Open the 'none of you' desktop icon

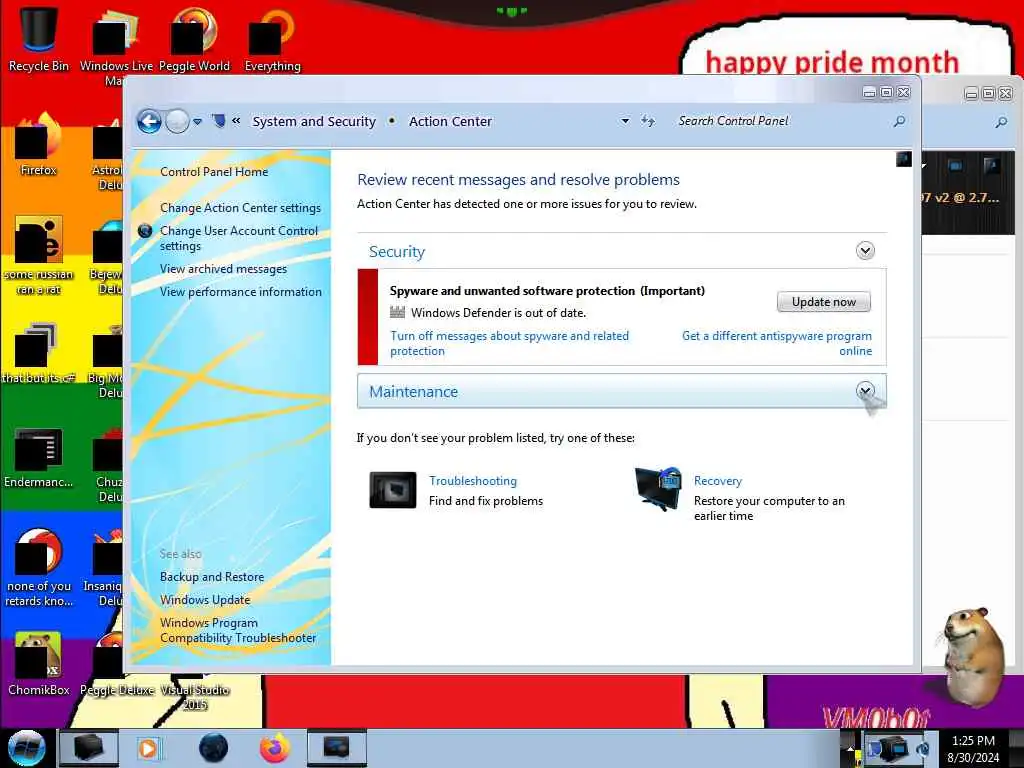click(39, 567)
